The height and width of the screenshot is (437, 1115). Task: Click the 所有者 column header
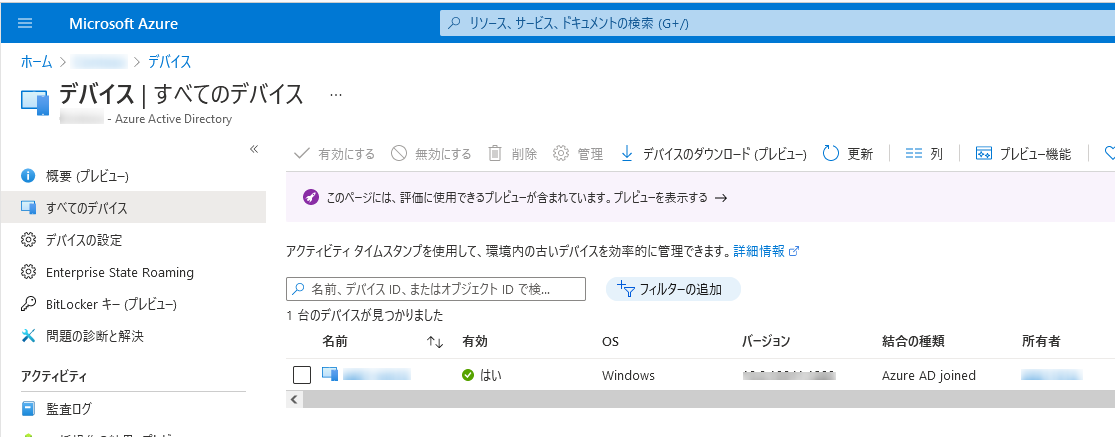tap(1041, 341)
